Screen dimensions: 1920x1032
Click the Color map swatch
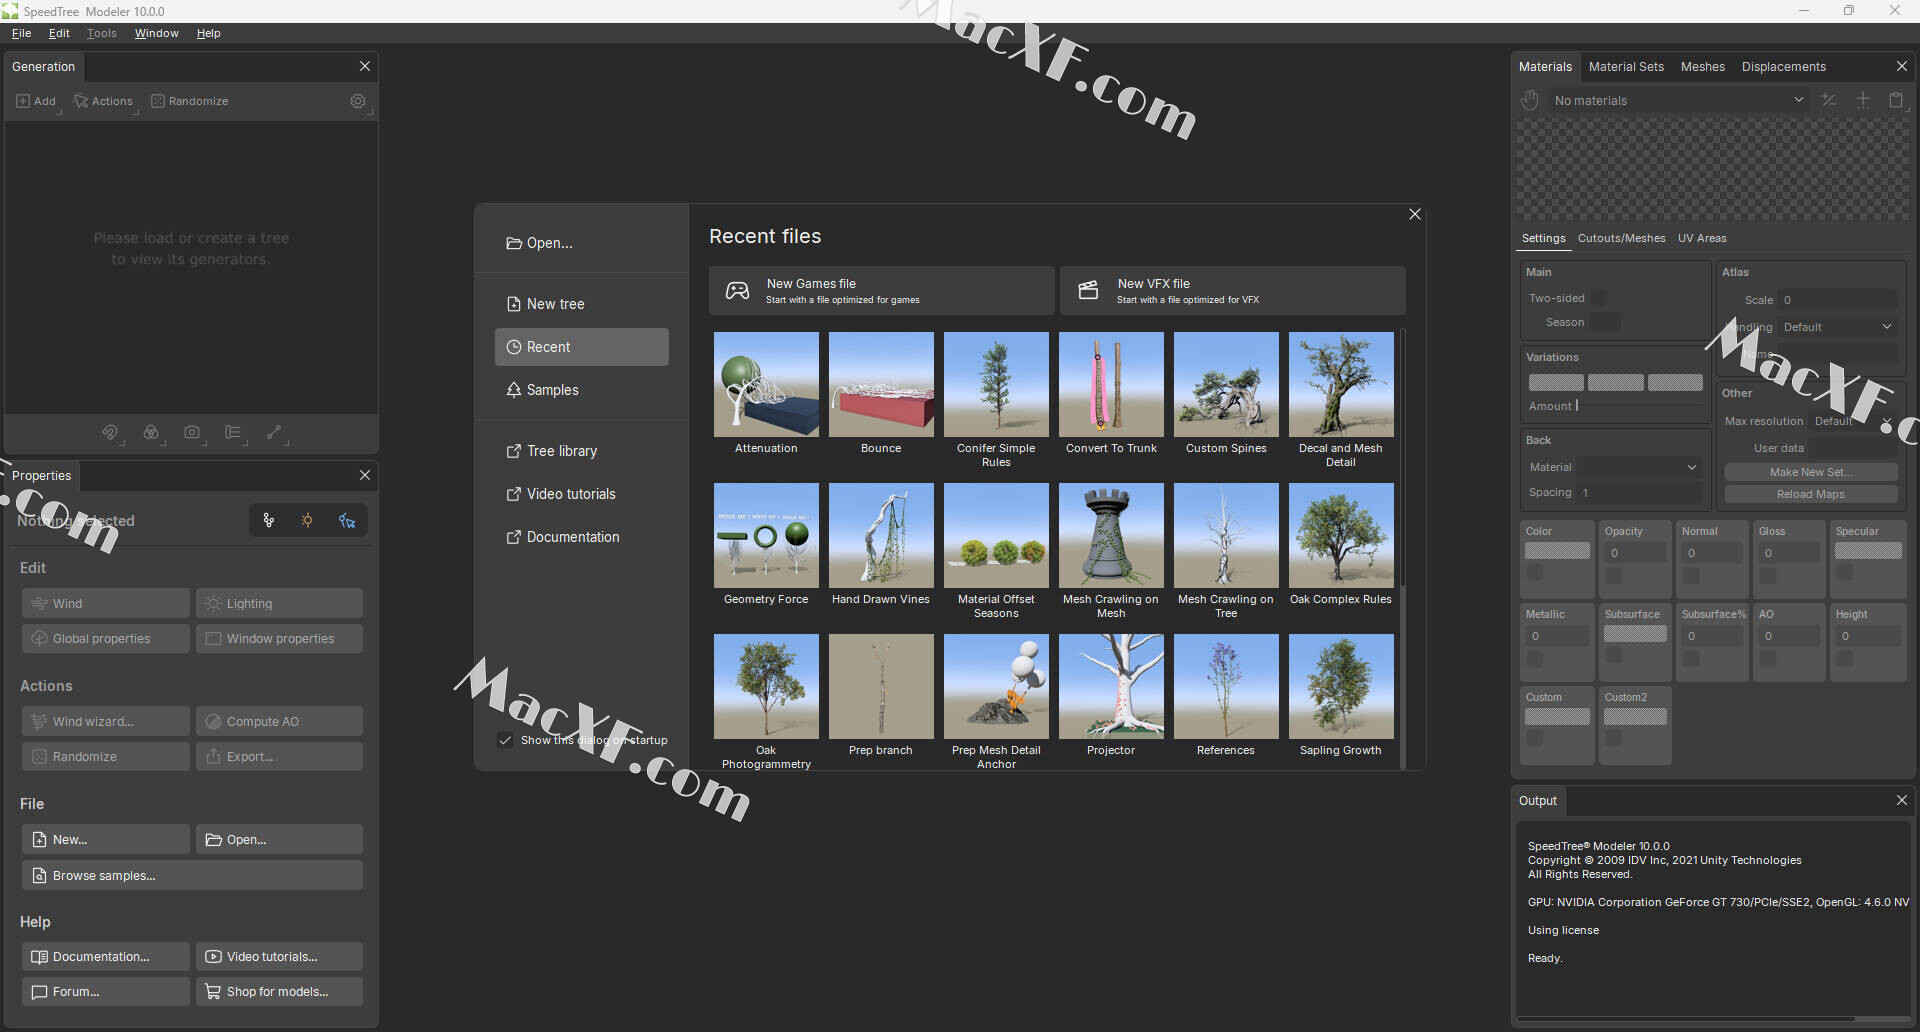click(x=1557, y=551)
